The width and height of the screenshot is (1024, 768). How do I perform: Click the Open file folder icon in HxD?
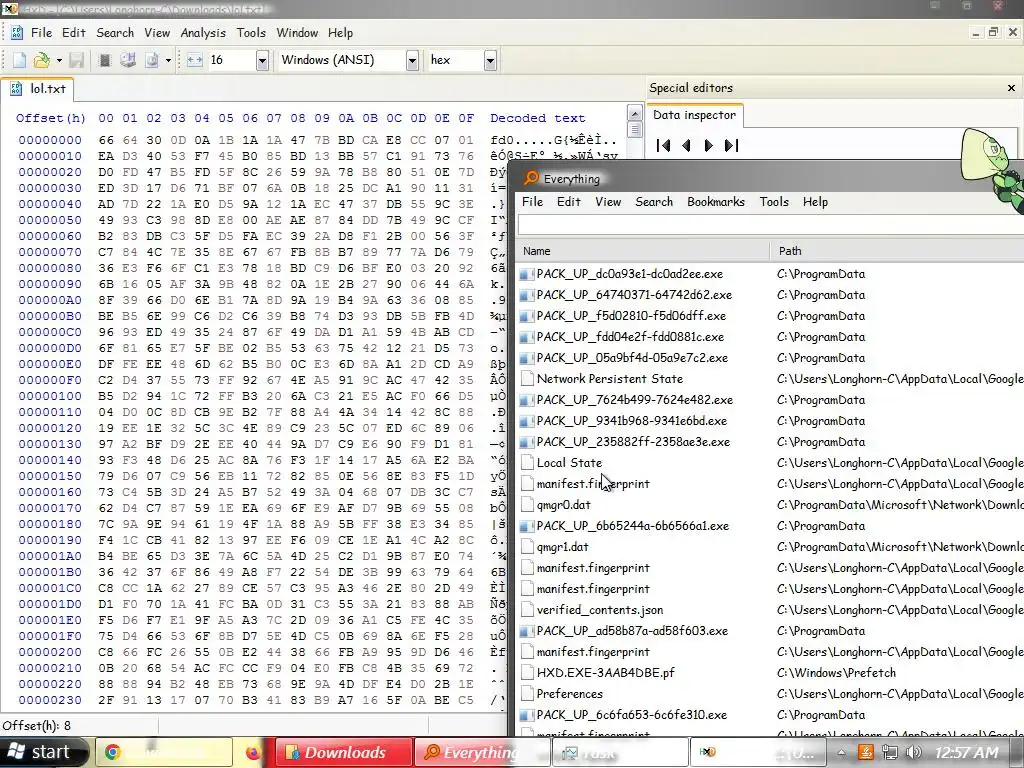click(x=41, y=60)
